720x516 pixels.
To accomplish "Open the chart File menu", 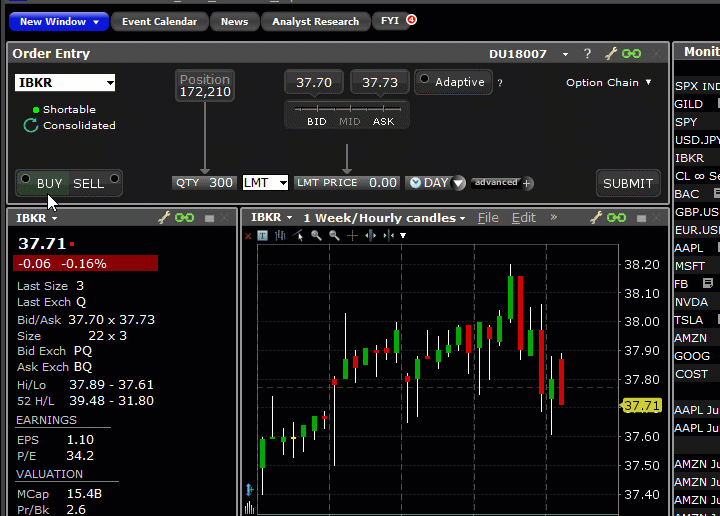I will pyautogui.click(x=488, y=218).
